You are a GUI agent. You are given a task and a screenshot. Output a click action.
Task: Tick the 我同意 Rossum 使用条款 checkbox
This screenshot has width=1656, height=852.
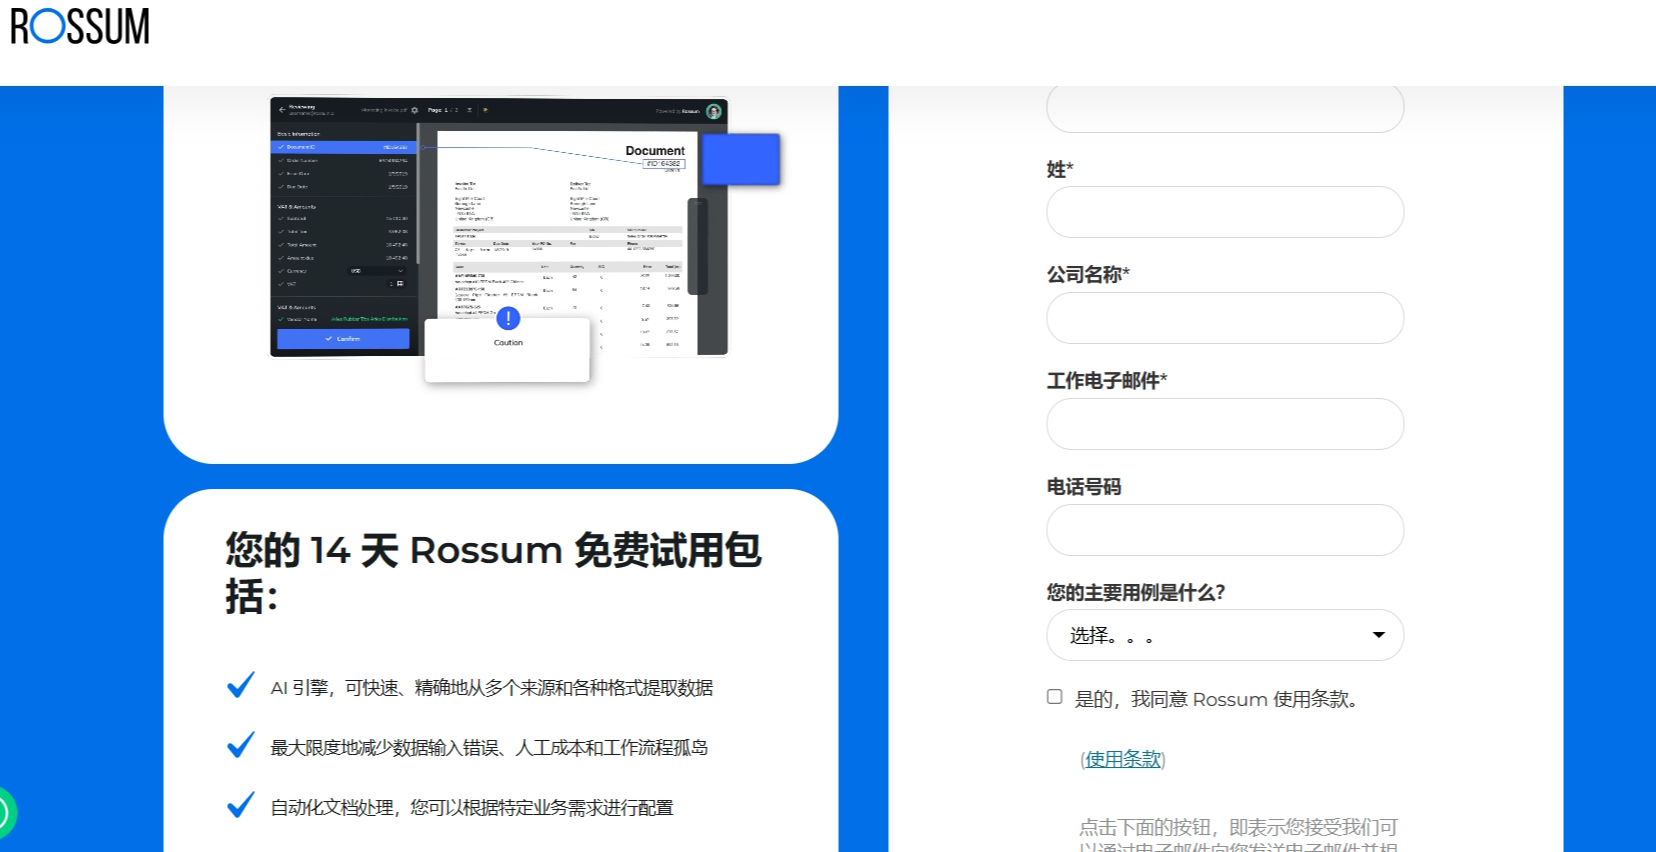point(1055,697)
